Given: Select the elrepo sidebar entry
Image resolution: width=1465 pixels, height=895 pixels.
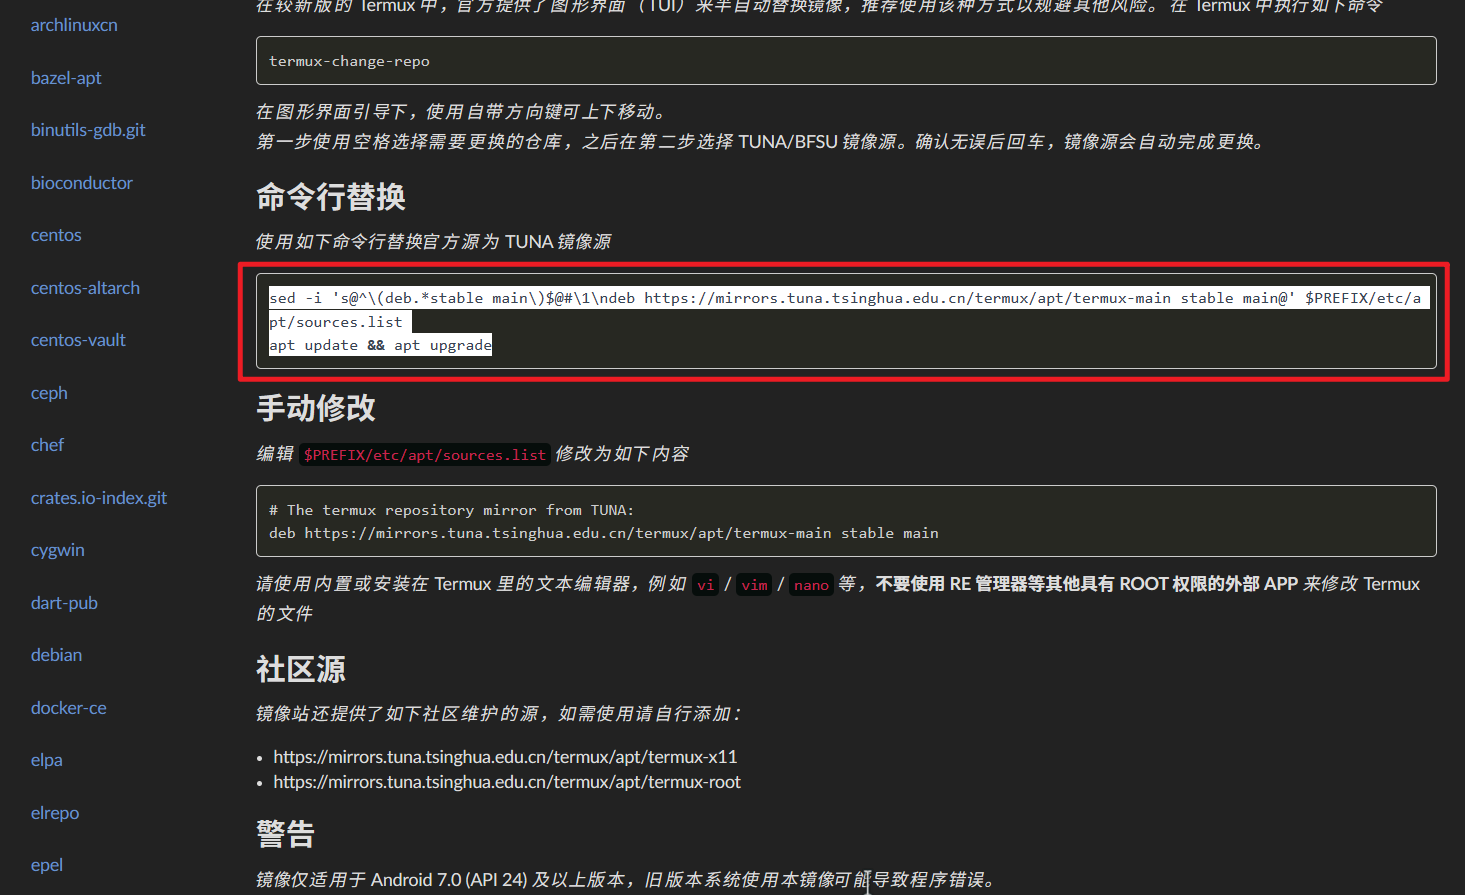Looking at the screenshot, I should pyautogui.click(x=55, y=813).
